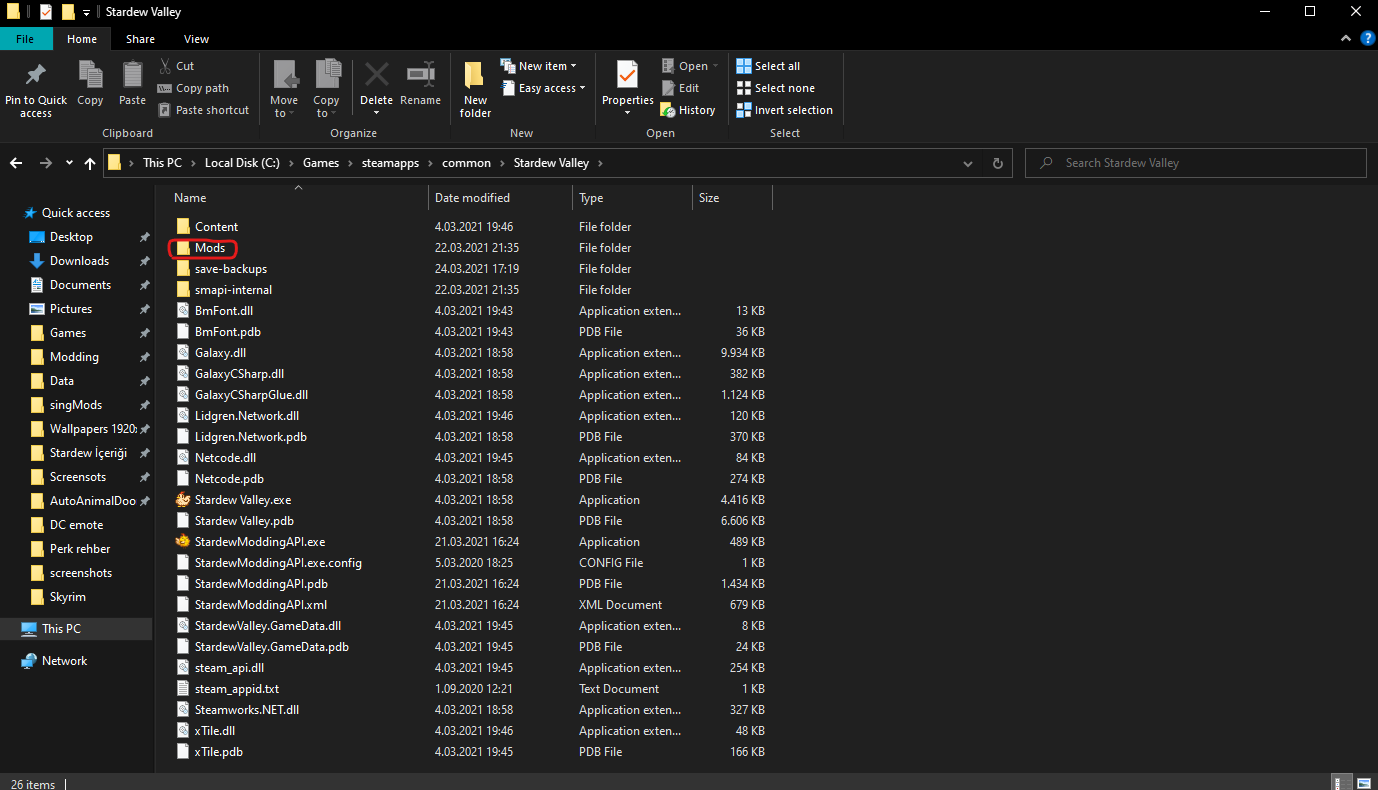Viewport: 1378px width, 790px height.
Task: Switch to large icons view in status bar
Action: coord(1362,782)
